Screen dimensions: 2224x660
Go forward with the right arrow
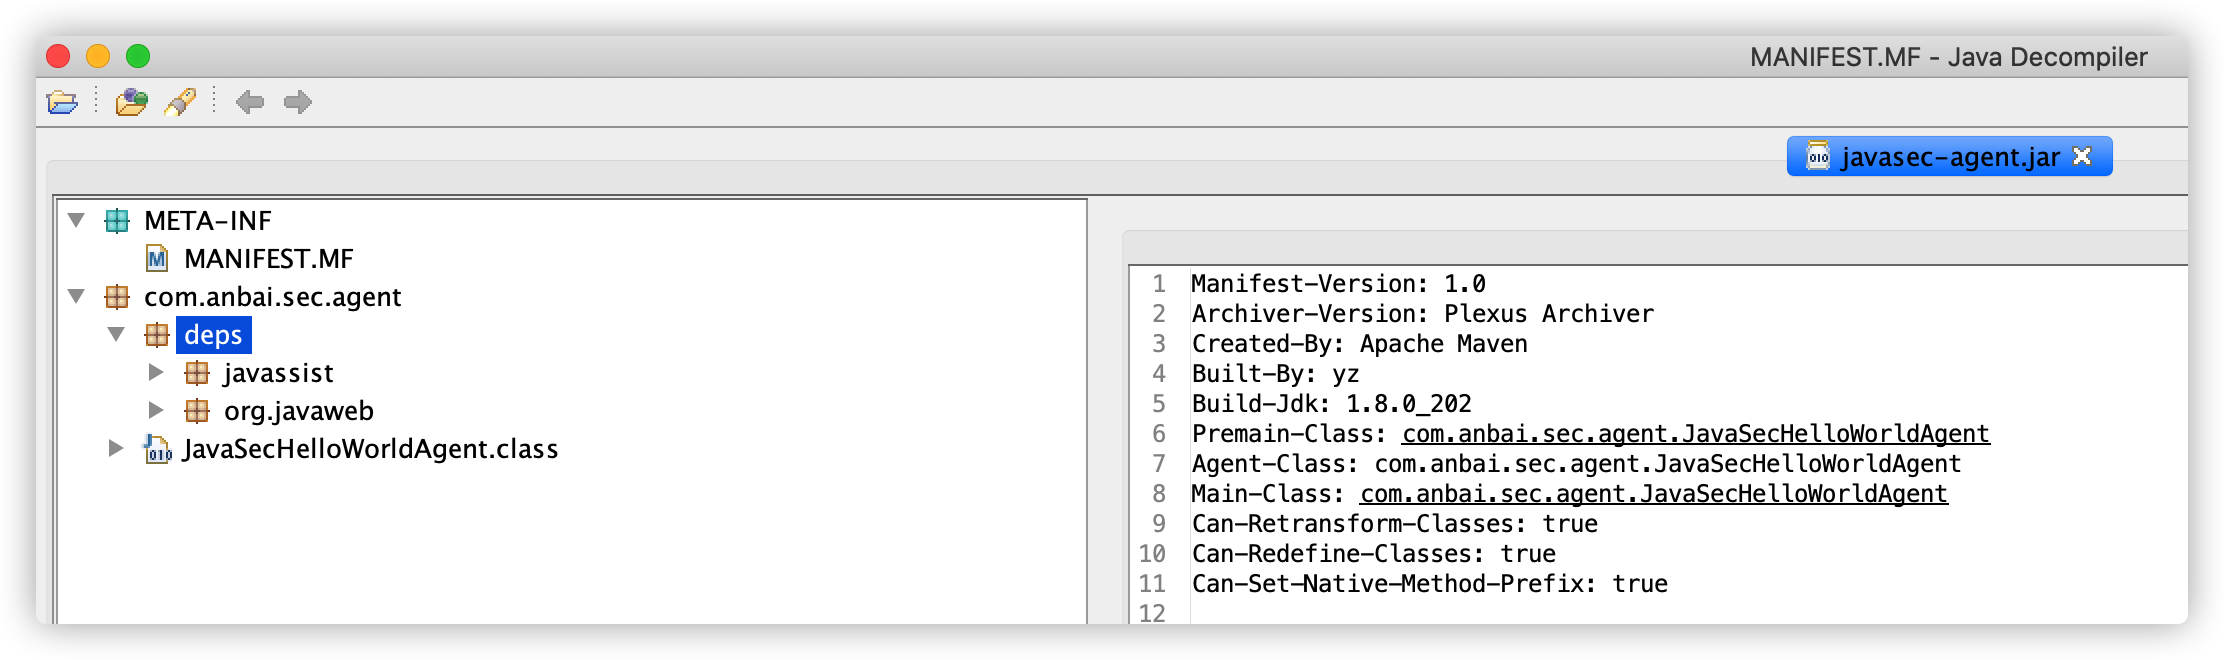pyautogui.click(x=298, y=102)
